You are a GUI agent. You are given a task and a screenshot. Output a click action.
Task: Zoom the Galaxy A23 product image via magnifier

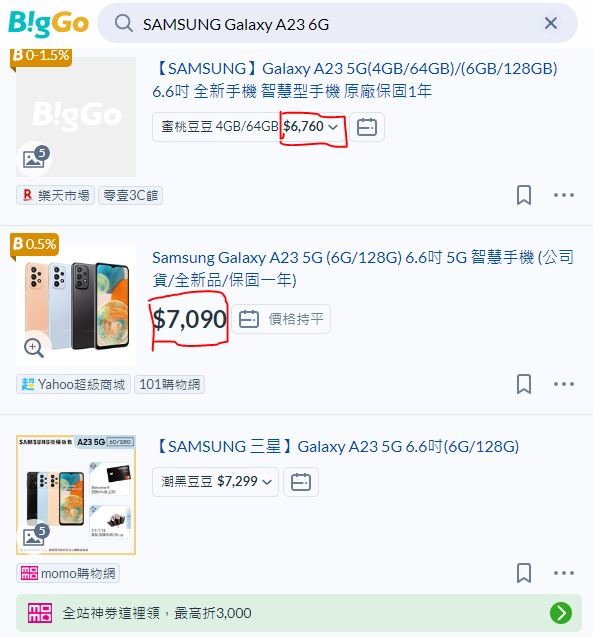pyautogui.click(x=34, y=348)
